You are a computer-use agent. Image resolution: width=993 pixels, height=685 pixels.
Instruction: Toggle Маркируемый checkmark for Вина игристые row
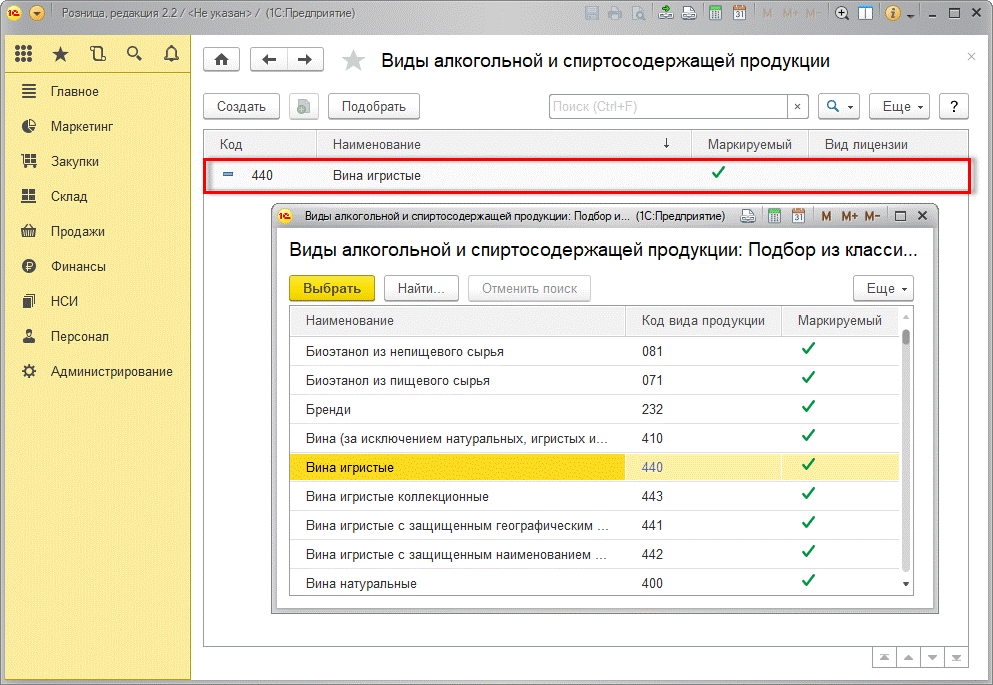tap(808, 465)
